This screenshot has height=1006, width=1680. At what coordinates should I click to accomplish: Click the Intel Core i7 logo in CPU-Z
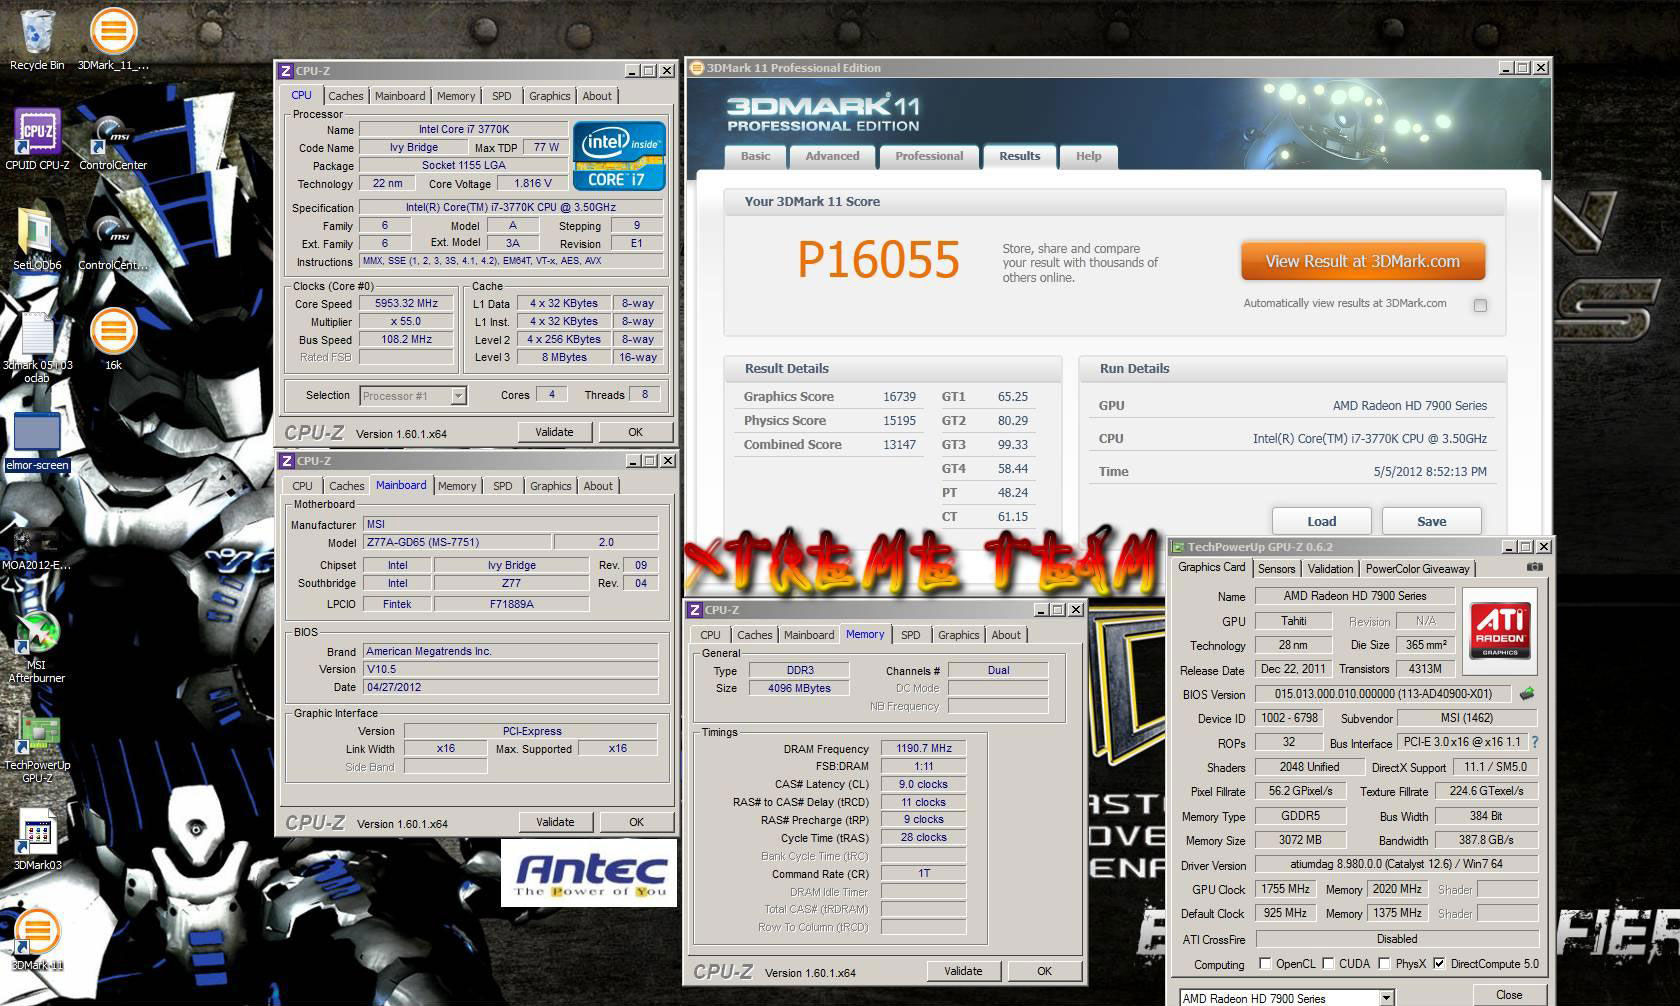619,156
